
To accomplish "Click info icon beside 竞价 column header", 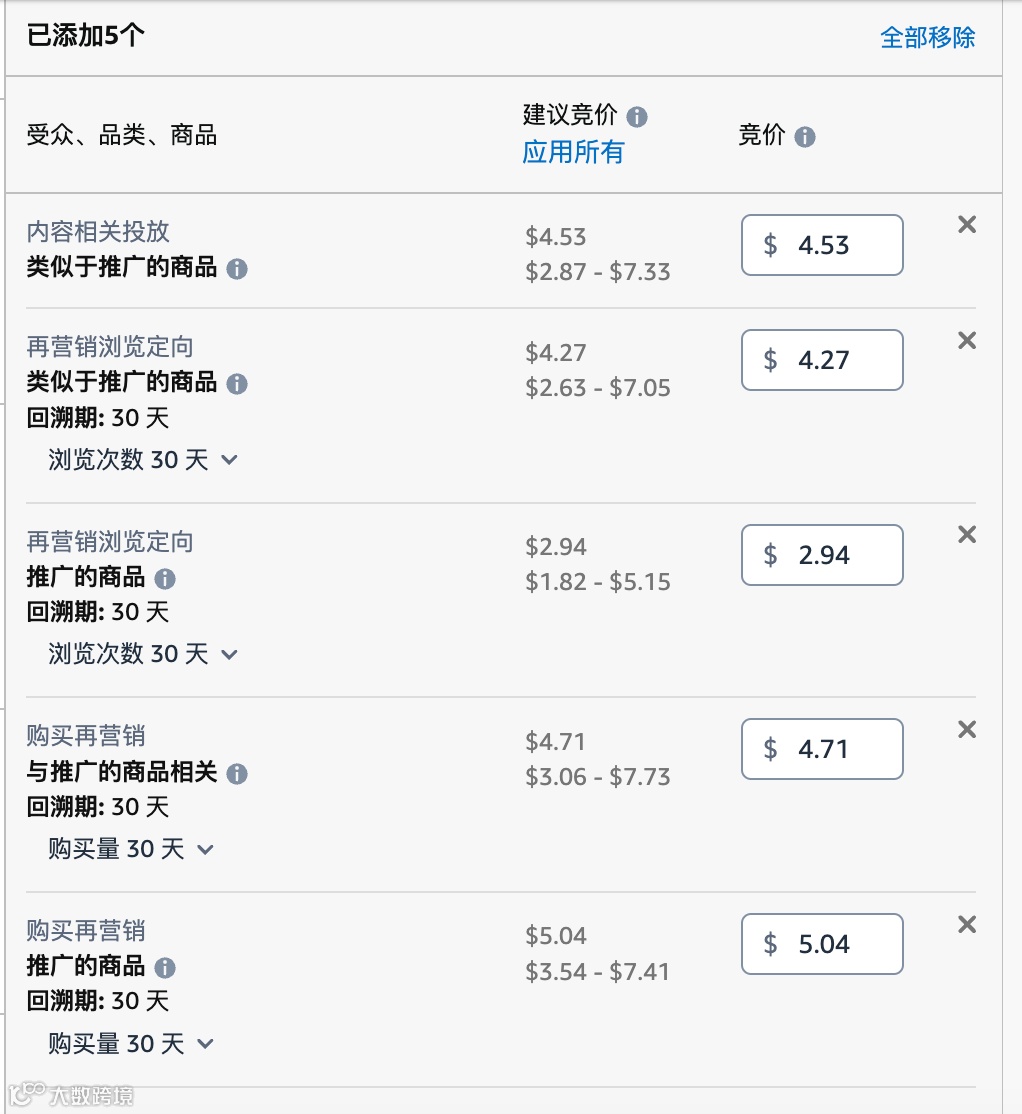I will (x=805, y=137).
